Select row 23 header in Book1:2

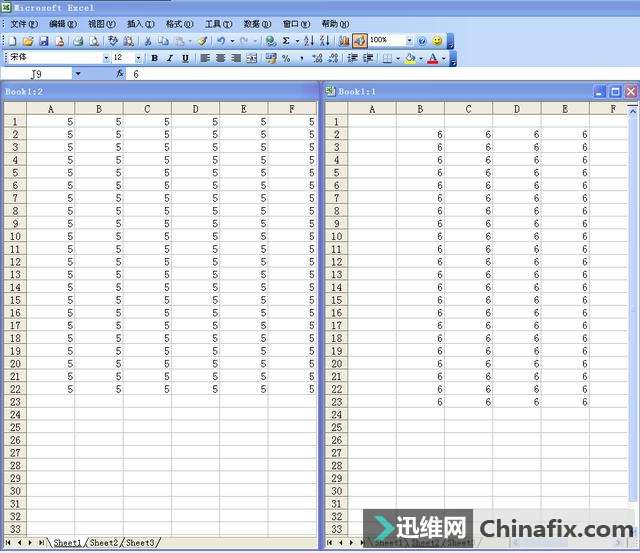point(15,402)
